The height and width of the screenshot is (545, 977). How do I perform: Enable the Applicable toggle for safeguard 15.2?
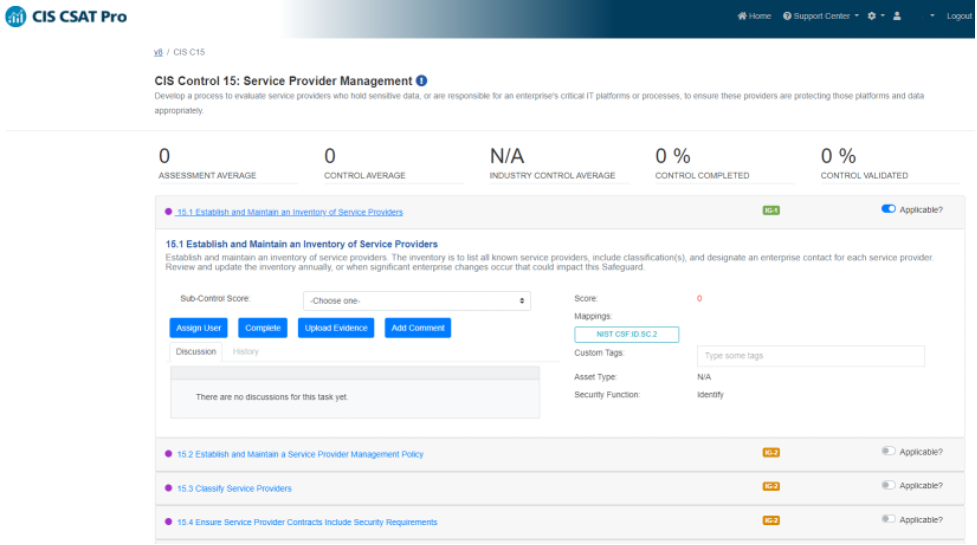tap(888, 451)
